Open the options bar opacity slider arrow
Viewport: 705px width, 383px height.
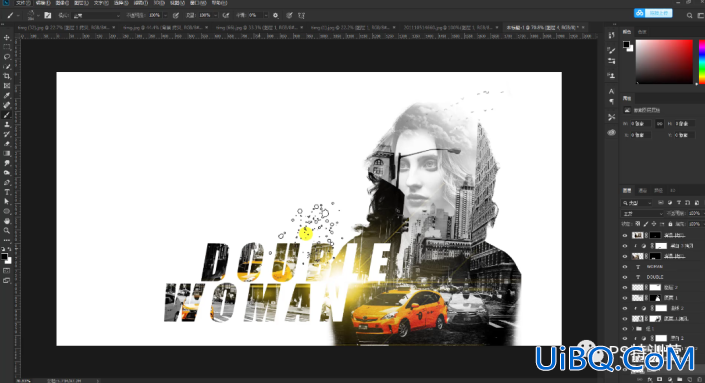click(165, 15)
